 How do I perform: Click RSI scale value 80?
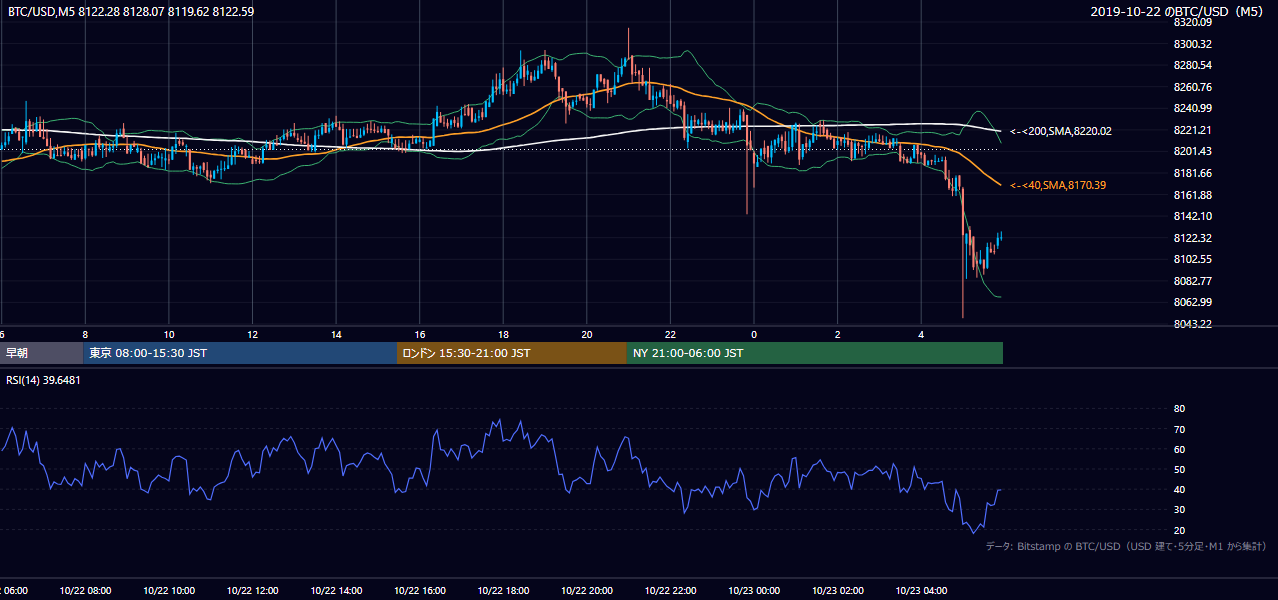(x=1179, y=409)
